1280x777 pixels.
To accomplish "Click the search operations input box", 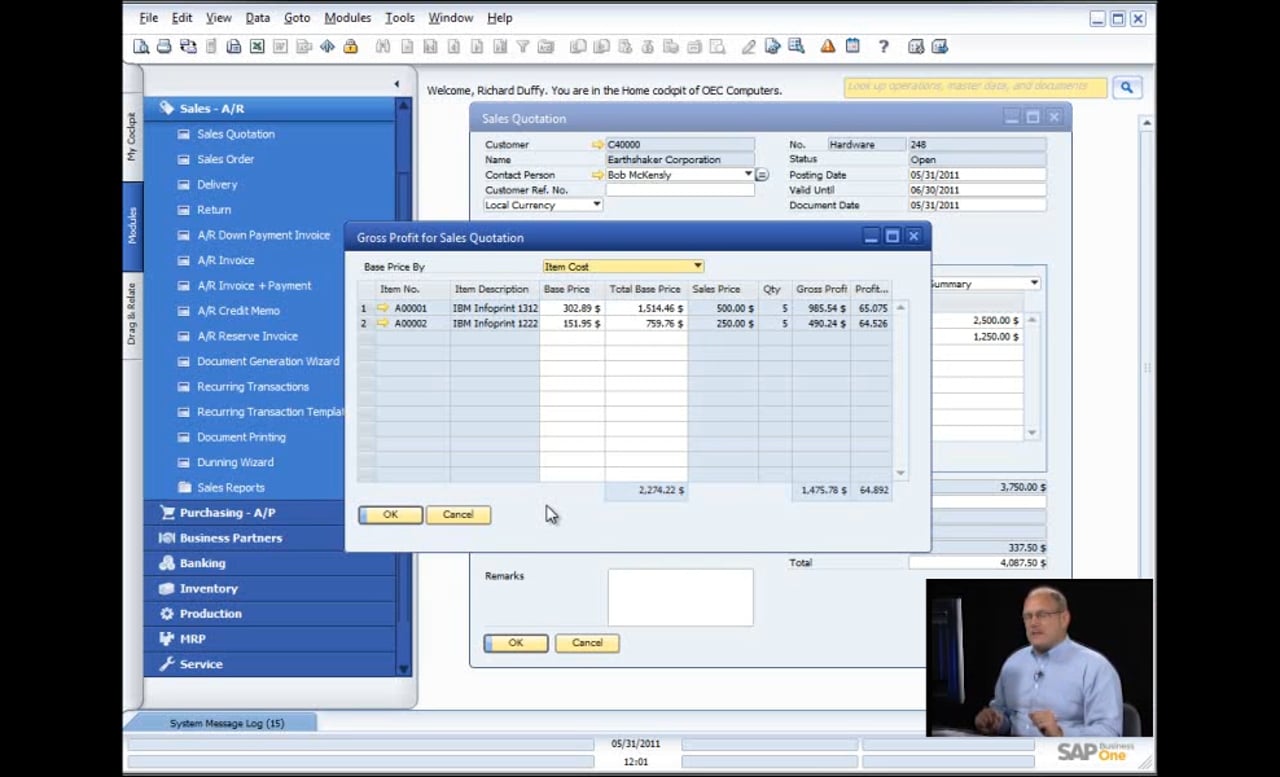I will [975, 87].
